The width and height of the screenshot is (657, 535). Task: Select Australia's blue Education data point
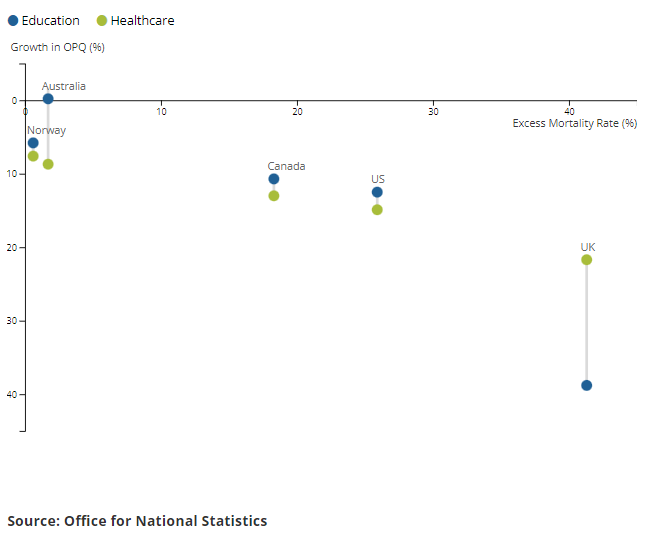click(48, 99)
